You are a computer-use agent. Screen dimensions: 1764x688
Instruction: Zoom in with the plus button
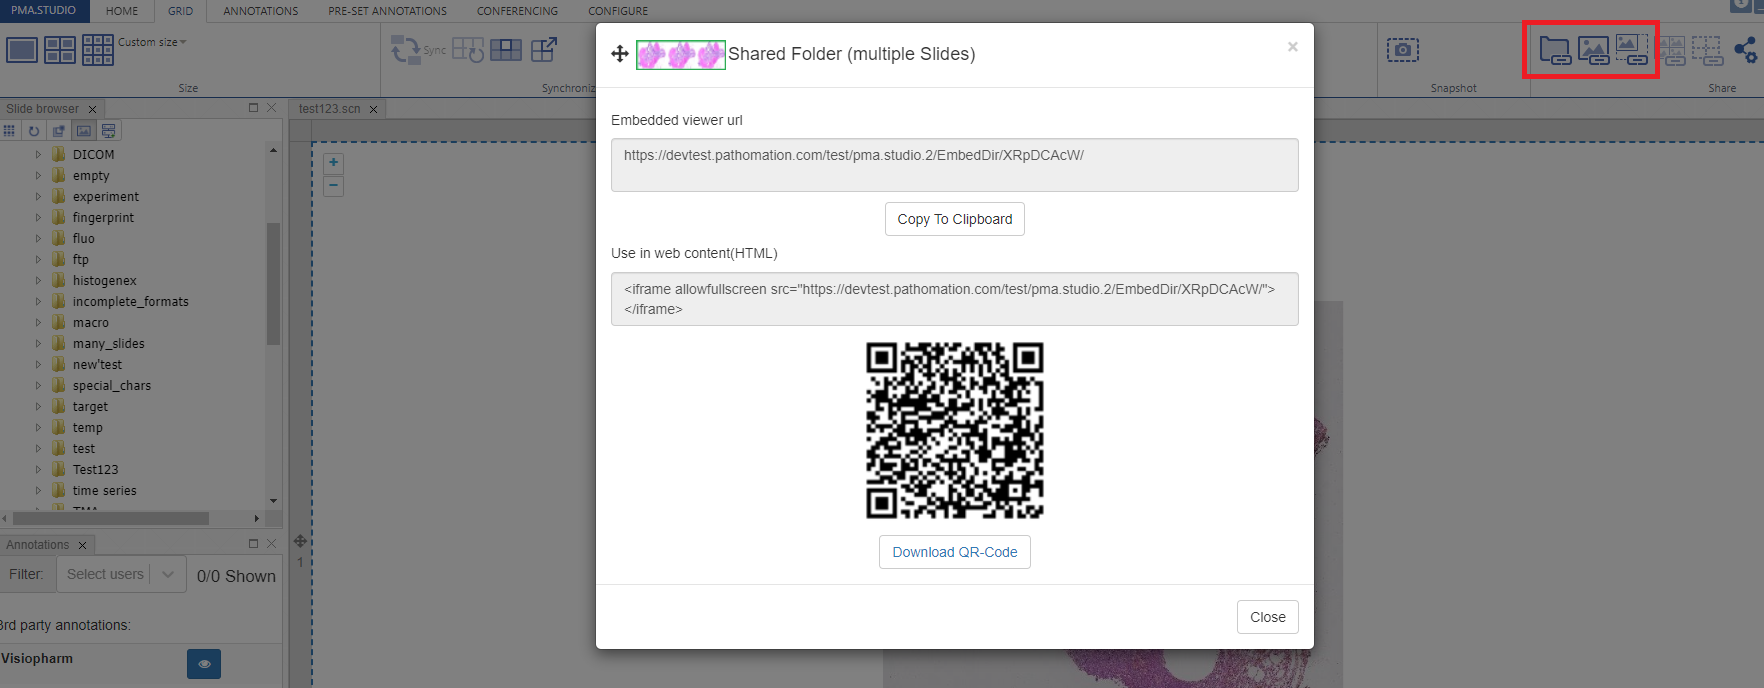334,163
